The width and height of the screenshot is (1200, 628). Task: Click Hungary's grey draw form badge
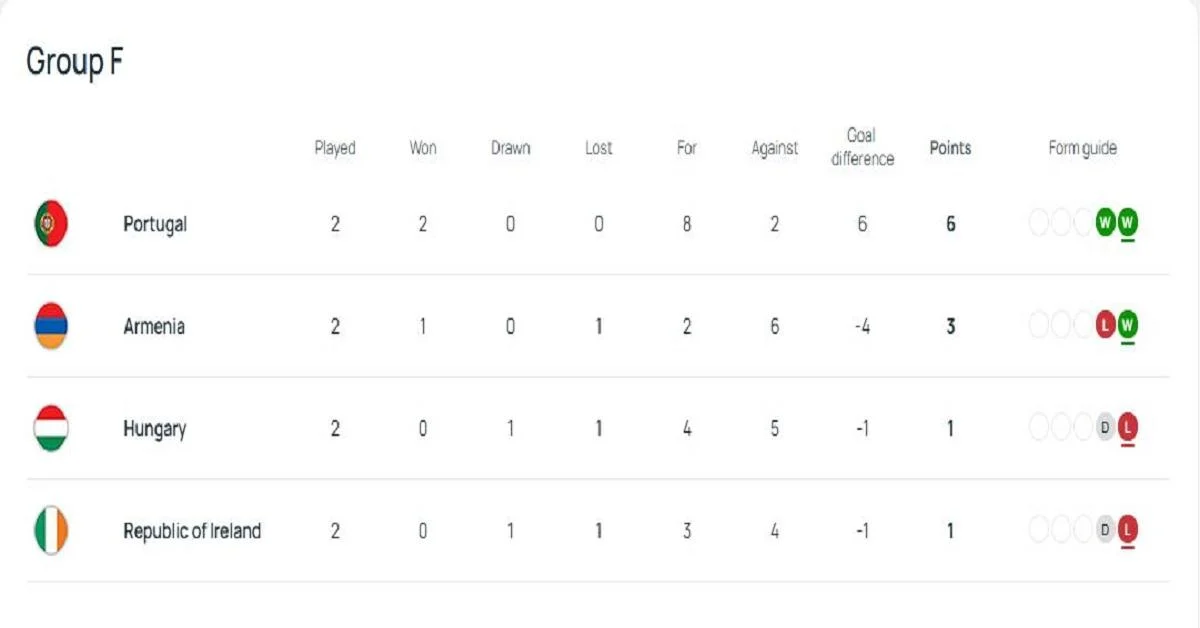click(1105, 428)
